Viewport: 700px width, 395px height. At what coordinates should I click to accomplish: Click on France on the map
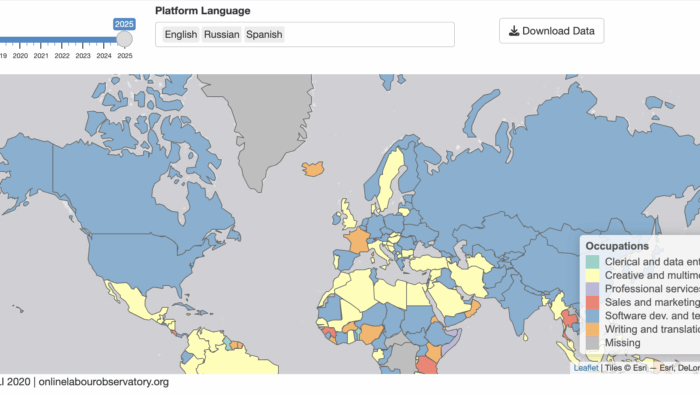point(357,241)
